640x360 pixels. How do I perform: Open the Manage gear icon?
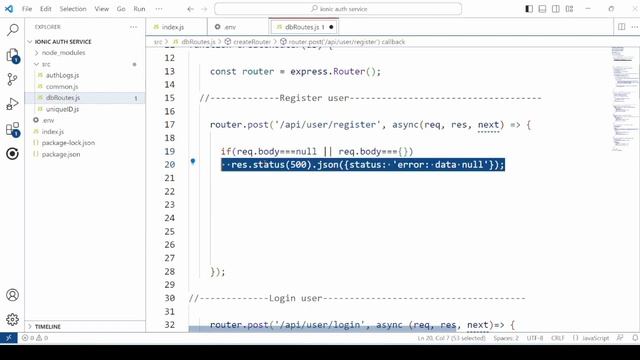(13, 319)
